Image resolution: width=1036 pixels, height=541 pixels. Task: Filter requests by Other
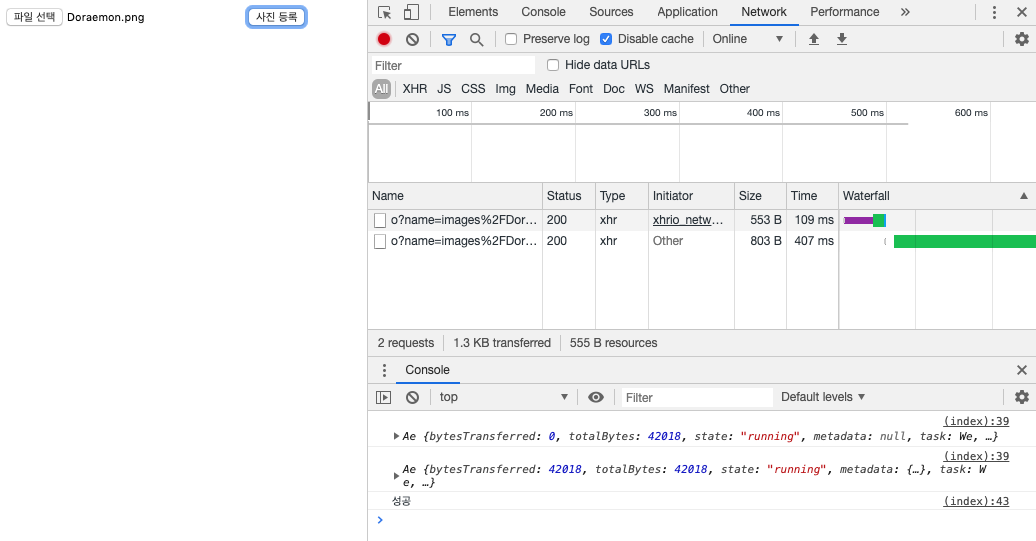pos(735,89)
